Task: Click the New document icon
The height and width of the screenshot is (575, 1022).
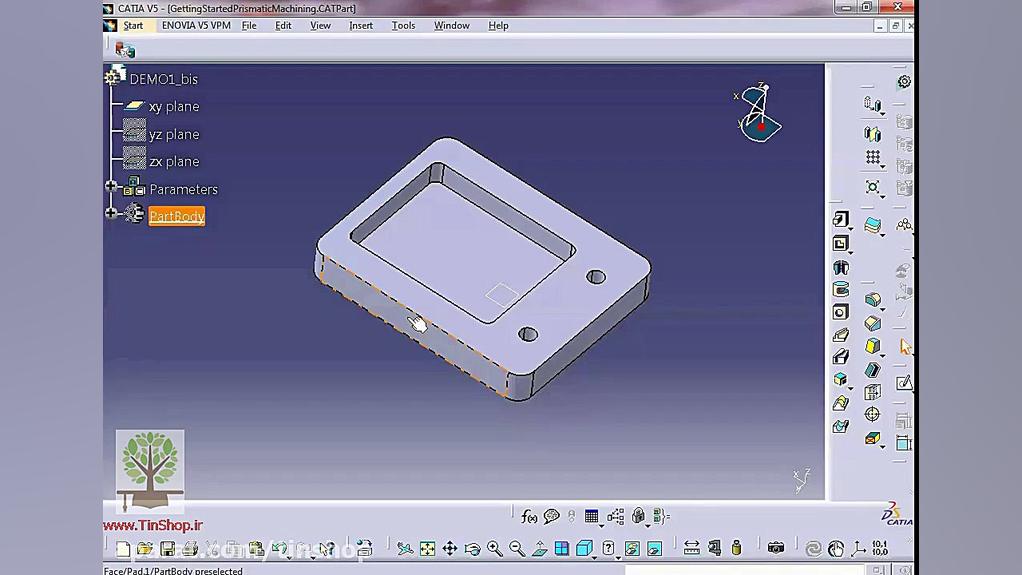Action: coord(123,548)
